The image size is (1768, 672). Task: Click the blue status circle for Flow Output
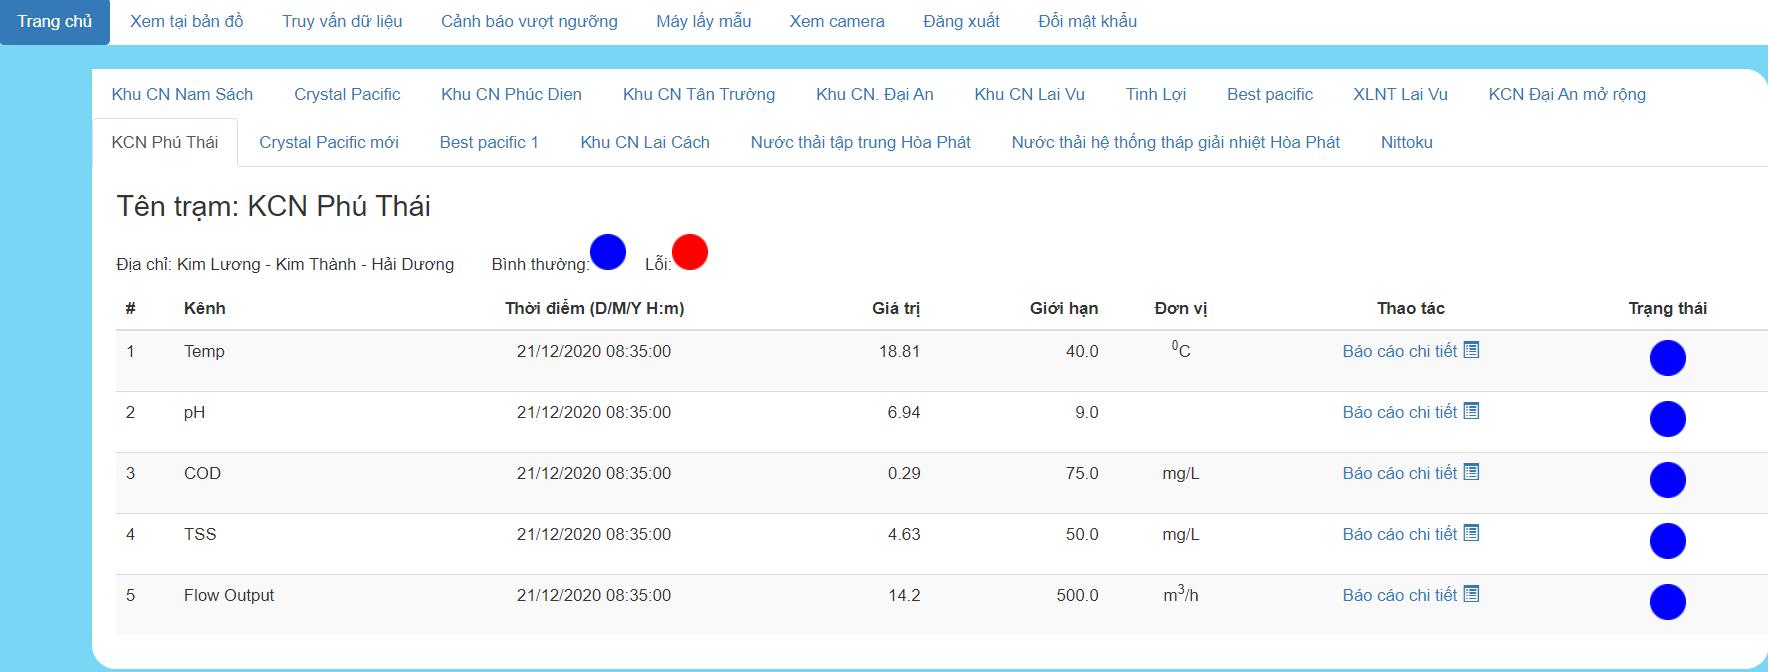[x=1667, y=602]
